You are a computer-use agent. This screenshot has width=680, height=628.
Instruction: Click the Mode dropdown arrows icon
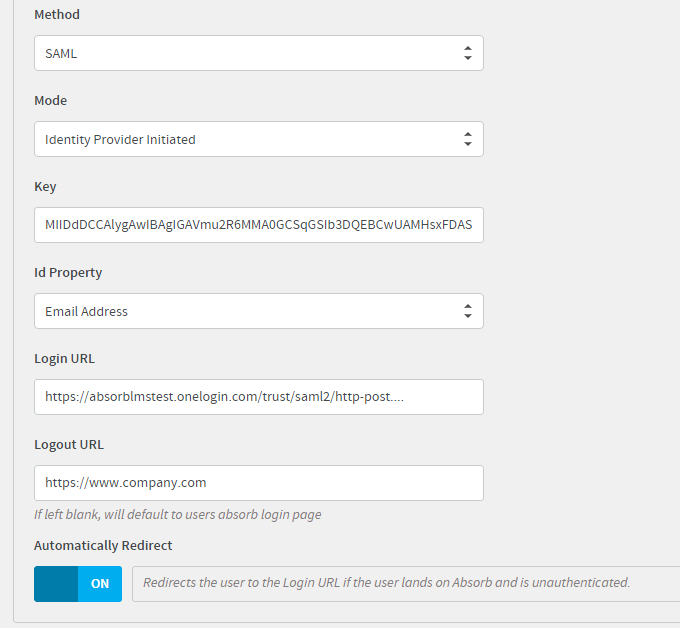pyautogui.click(x=468, y=139)
